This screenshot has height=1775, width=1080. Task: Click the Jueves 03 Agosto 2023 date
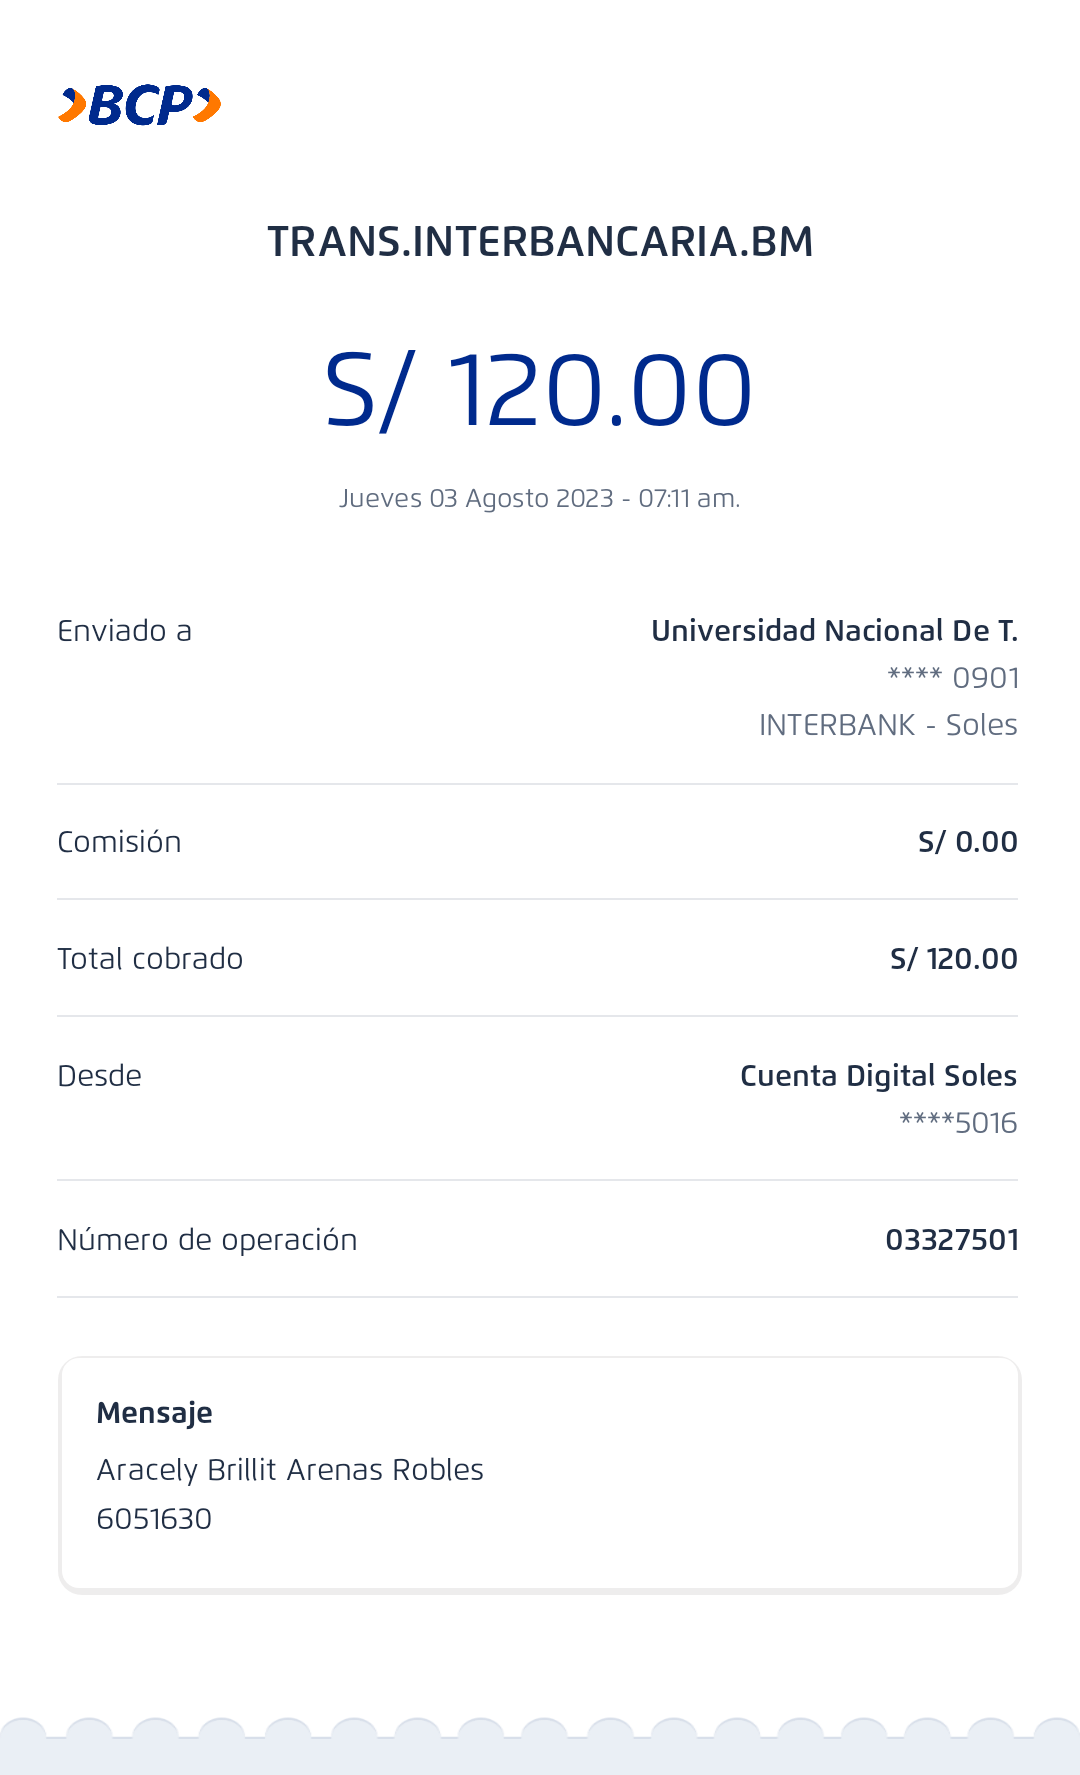[x=539, y=498]
